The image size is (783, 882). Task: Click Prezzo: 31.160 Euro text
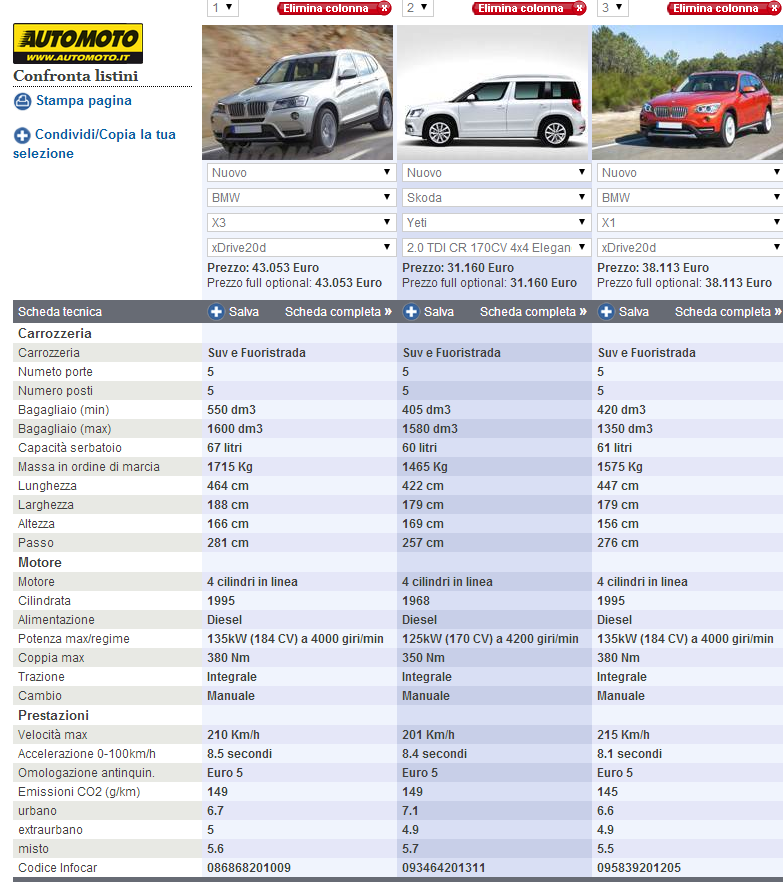pyautogui.click(x=458, y=268)
